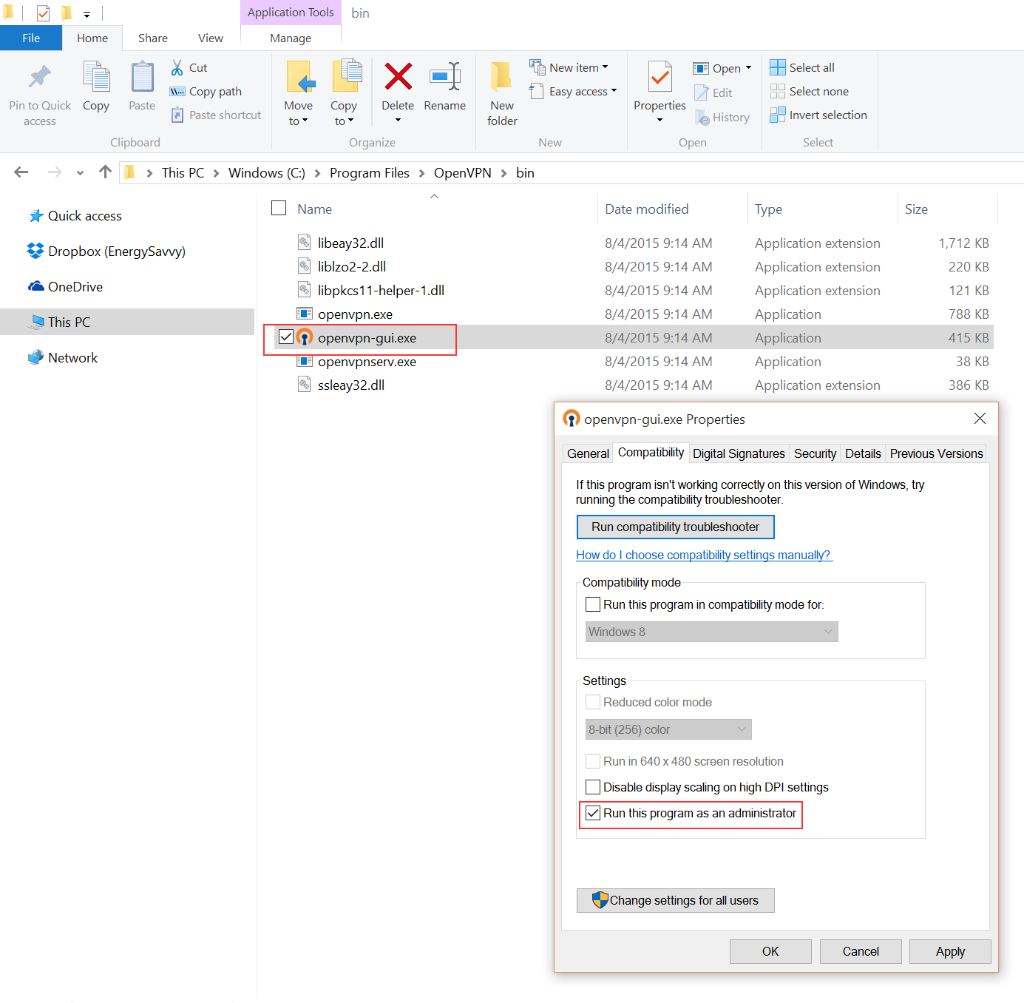The height and width of the screenshot is (1003, 1024).
Task: Click the Cut scissors icon
Action: tap(177, 67)
